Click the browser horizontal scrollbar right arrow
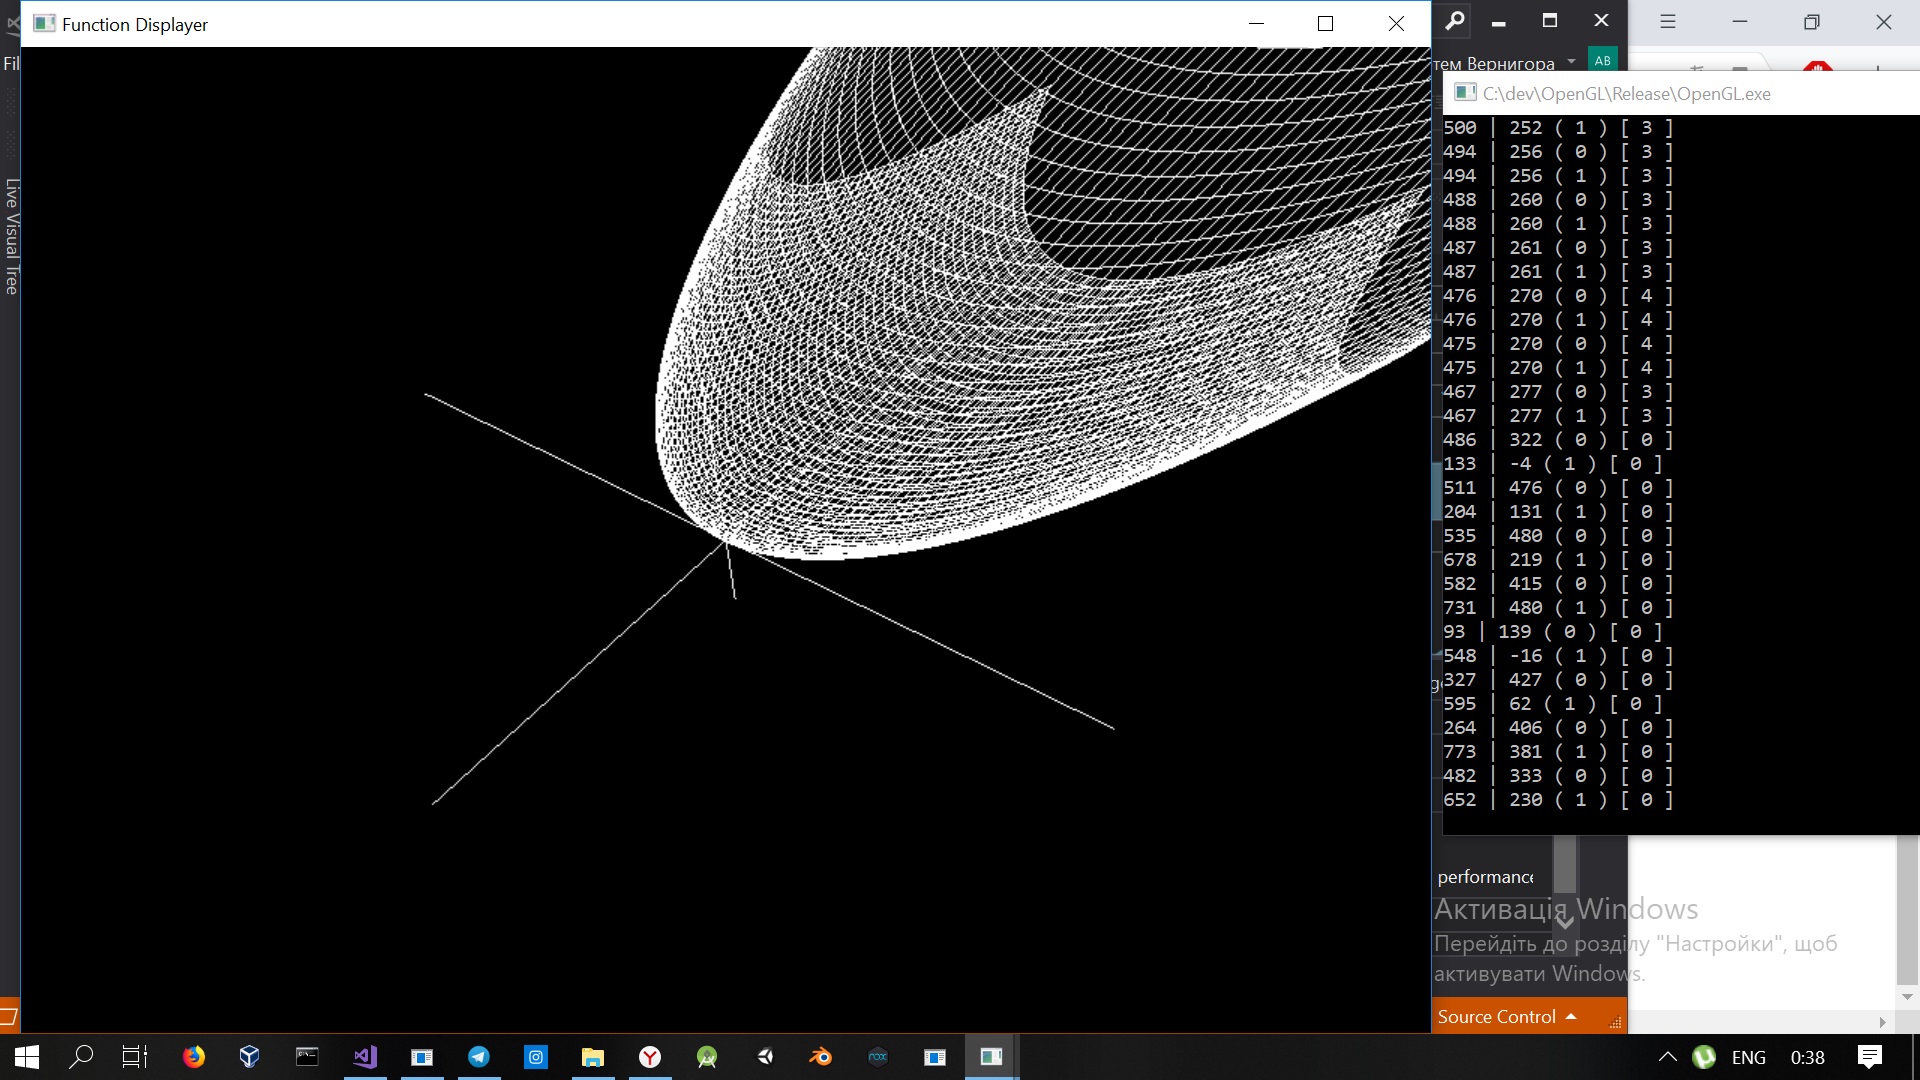 [1882, 1022]
